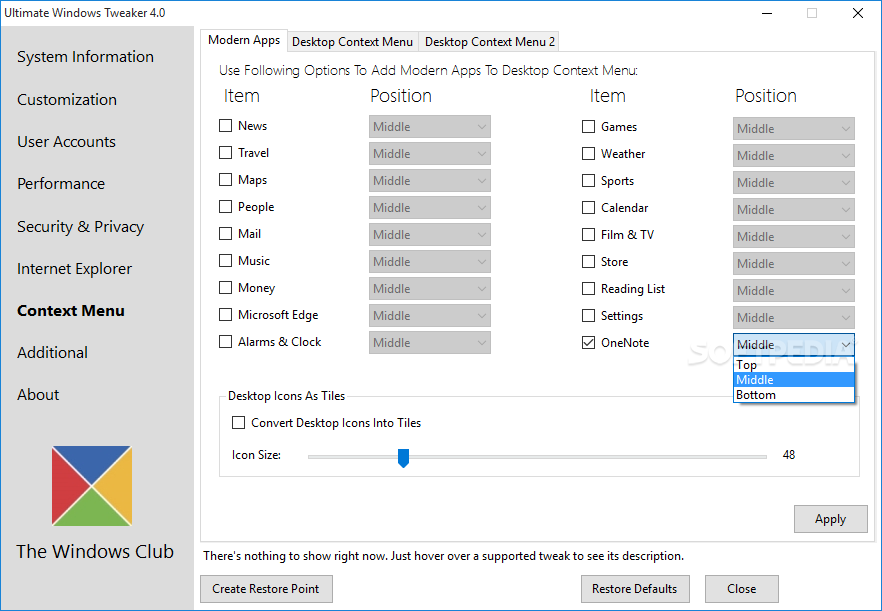Go to Customization section
This screenshot has width=882, height=611.
(x=67, y=100)
